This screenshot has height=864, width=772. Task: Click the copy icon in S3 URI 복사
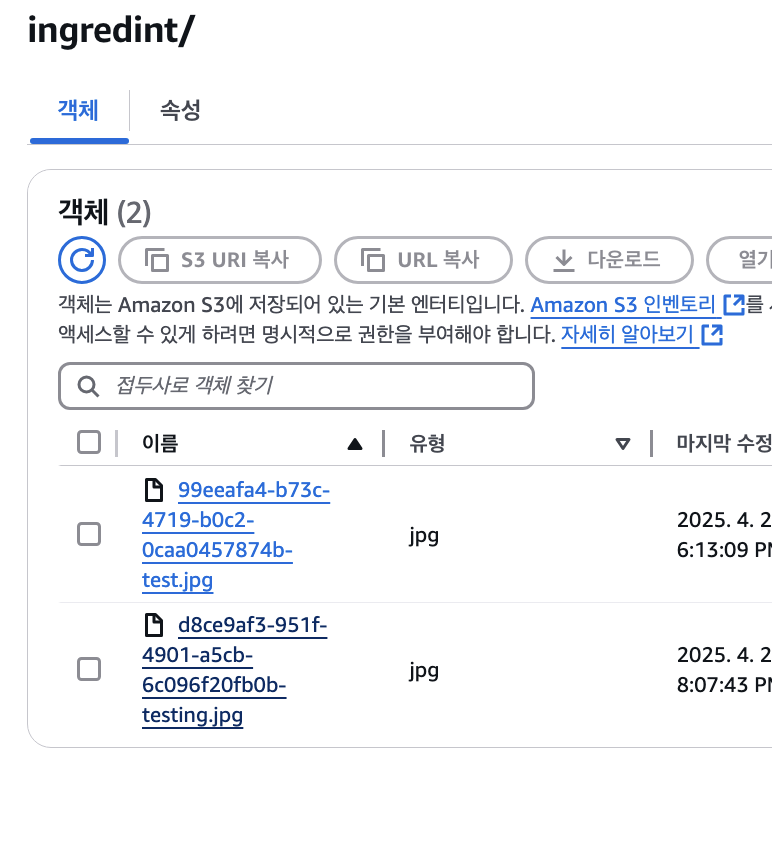(x=156, y=260)
